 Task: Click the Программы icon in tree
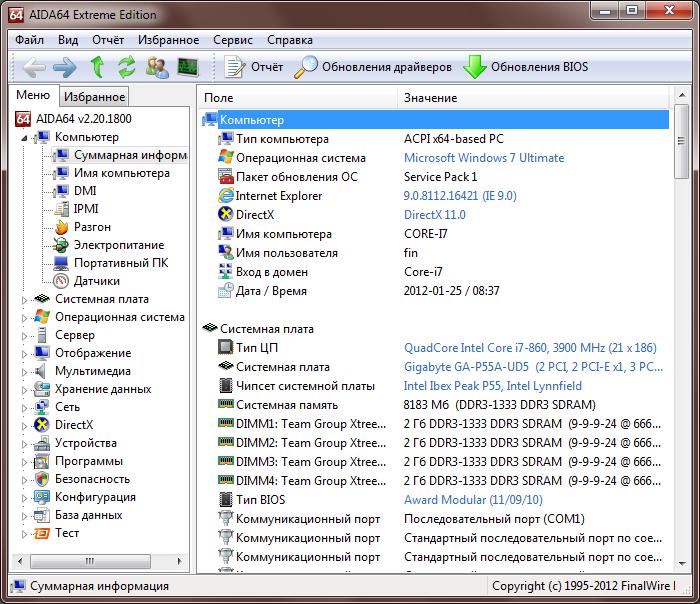coord(42,461)
